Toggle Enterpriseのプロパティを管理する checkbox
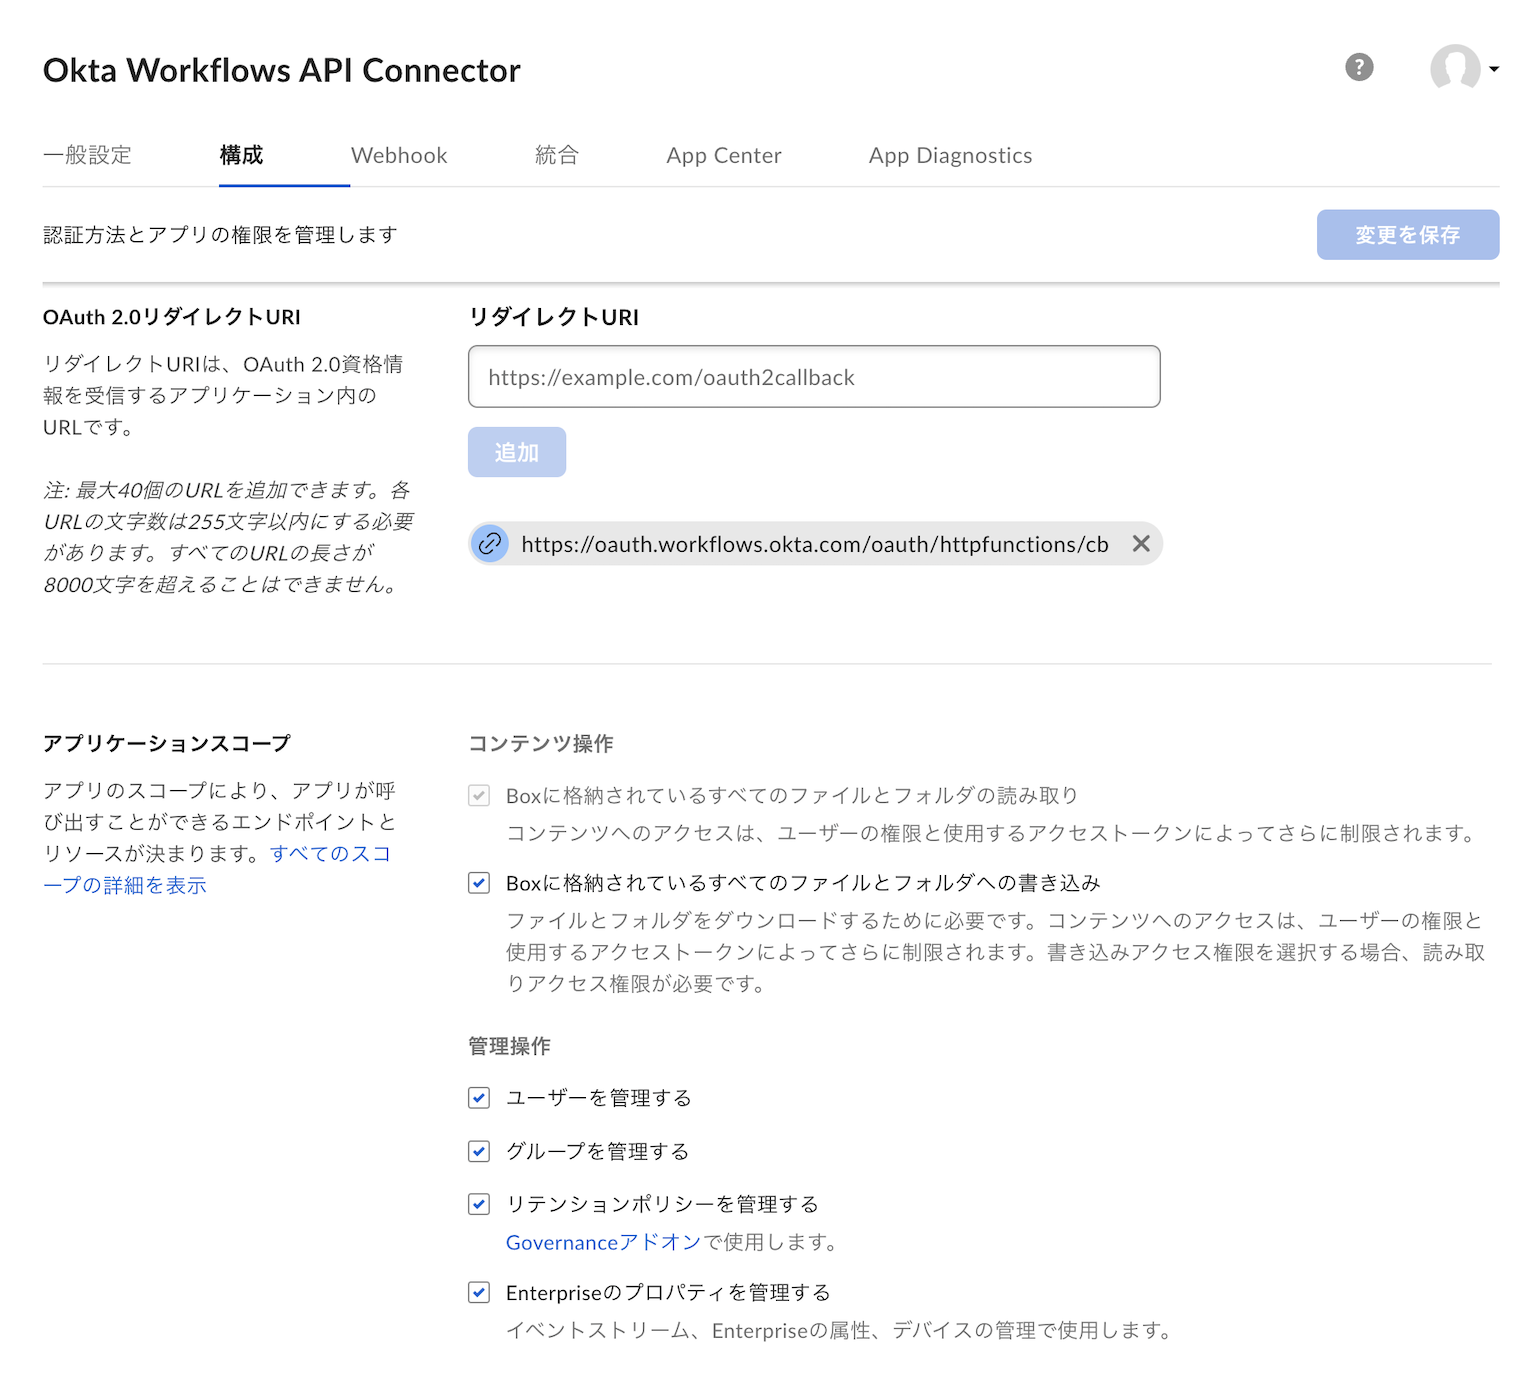The image size is (1536, 1375). click(478, 1292)
